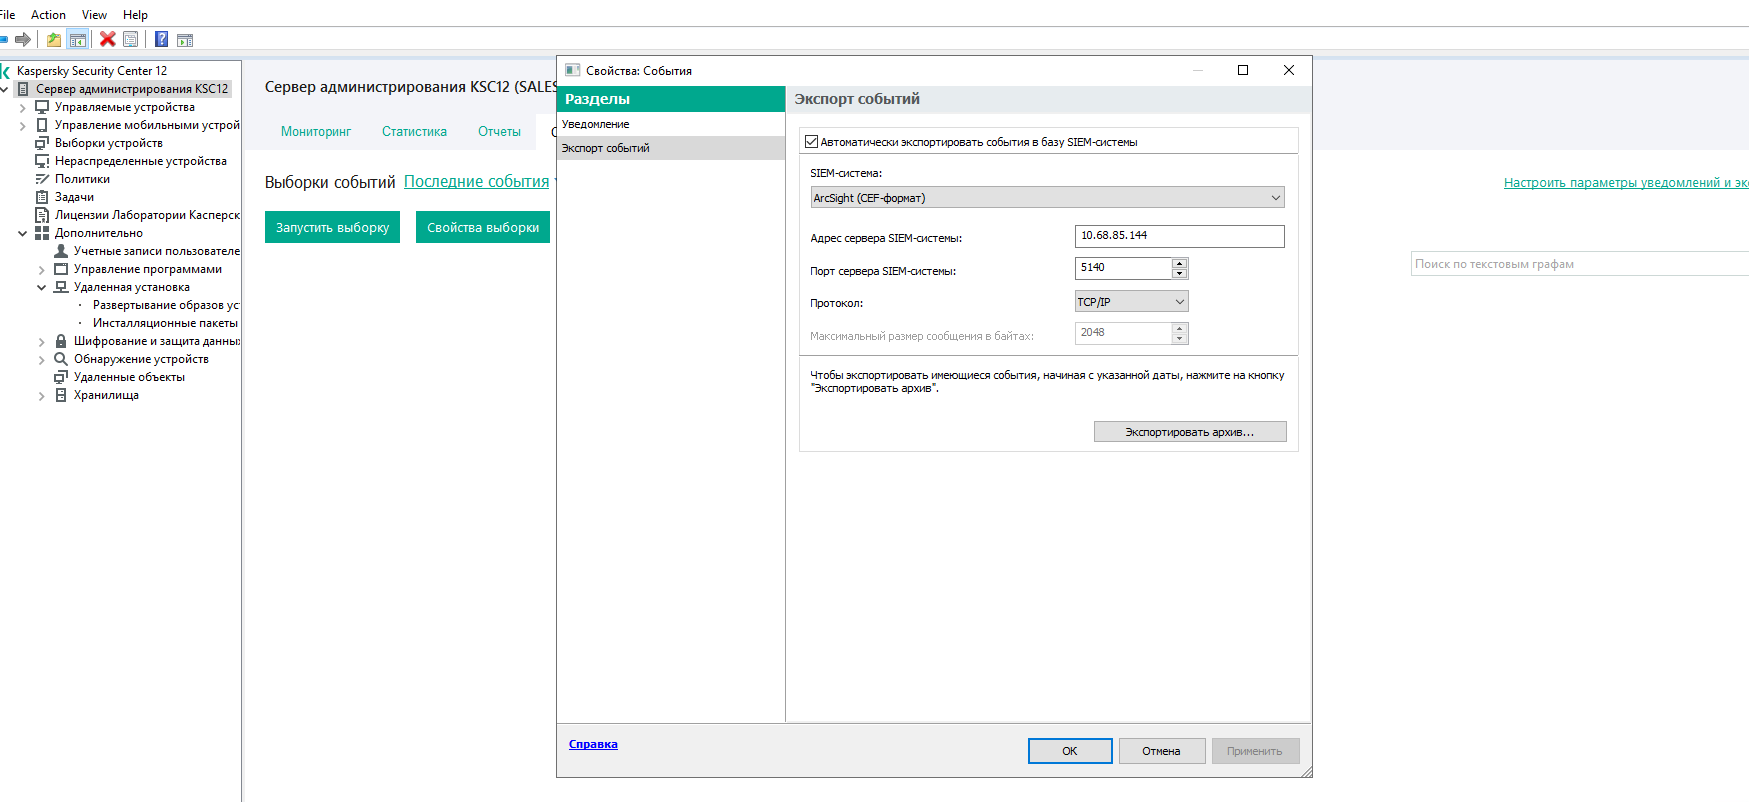1749x802 pixels.
Task: Click the Forward arrow in the toolbar
Action: pos(23,39)
